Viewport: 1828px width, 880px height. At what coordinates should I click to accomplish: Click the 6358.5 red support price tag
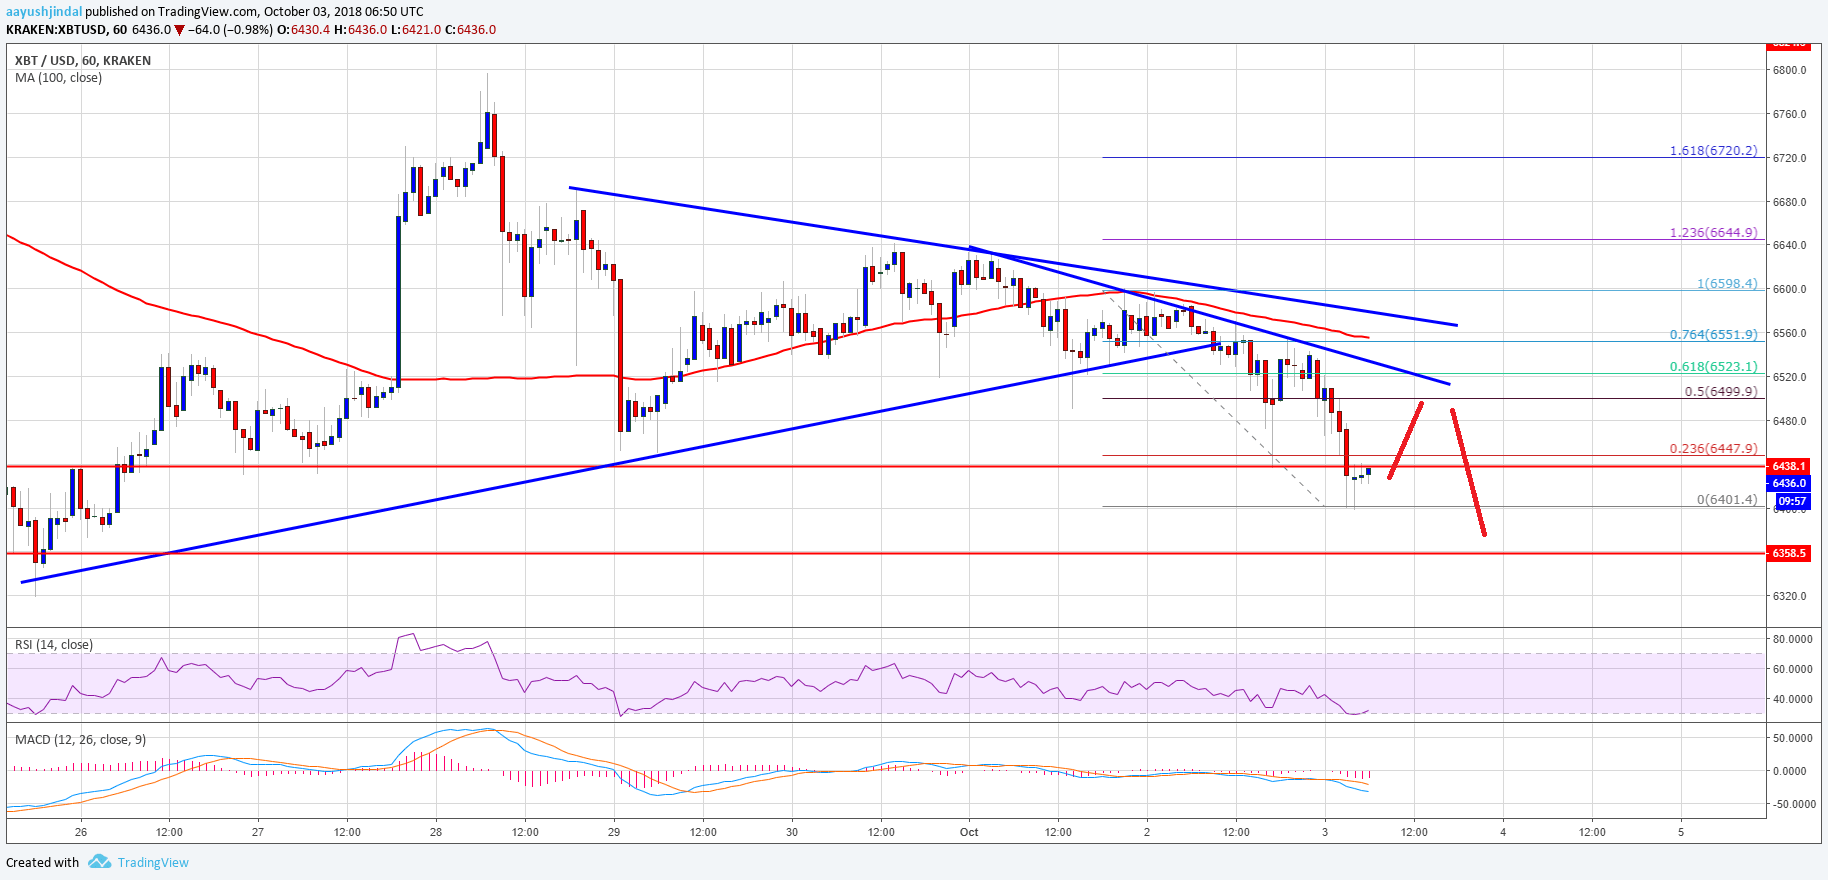point(1788,553)
